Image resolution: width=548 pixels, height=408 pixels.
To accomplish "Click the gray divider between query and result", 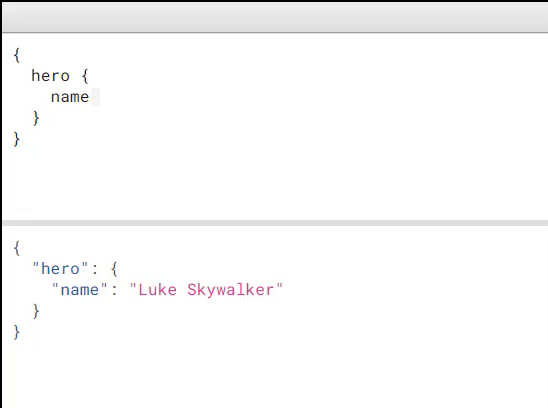I will [x=275, y=223].
